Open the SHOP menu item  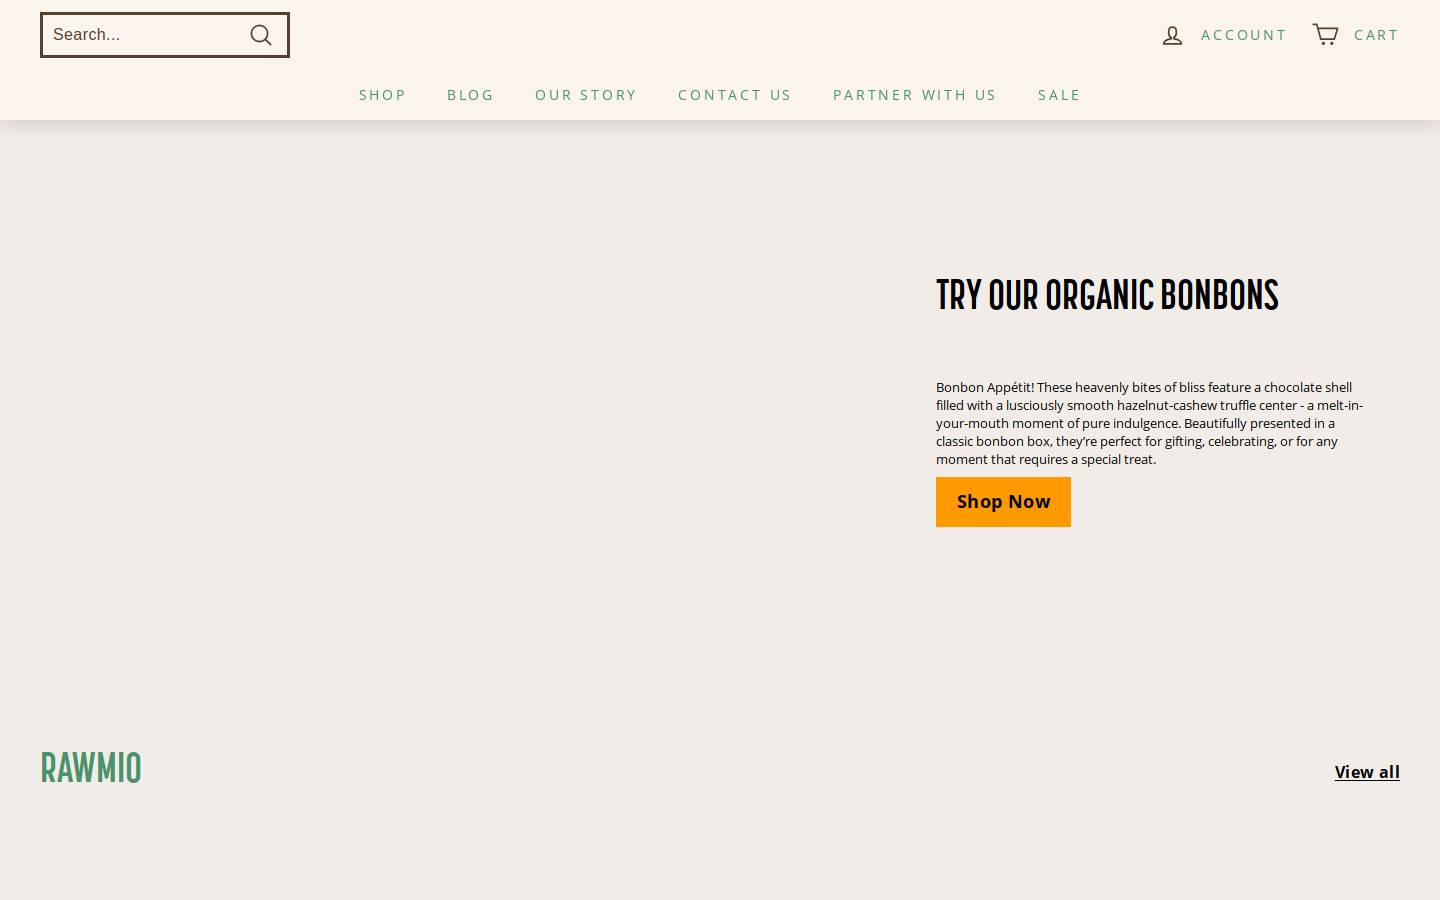pyautogui.click(x=383, y=95)
